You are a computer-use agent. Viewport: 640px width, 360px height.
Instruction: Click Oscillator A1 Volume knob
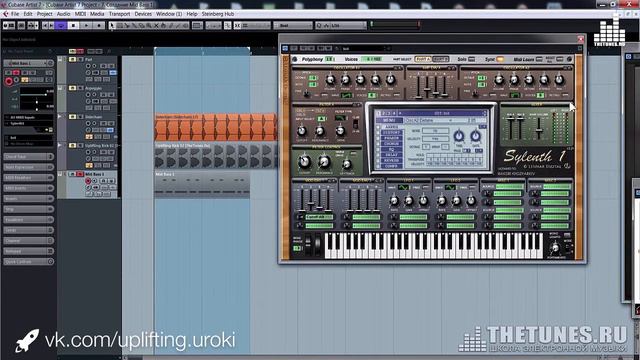[330, 80]
